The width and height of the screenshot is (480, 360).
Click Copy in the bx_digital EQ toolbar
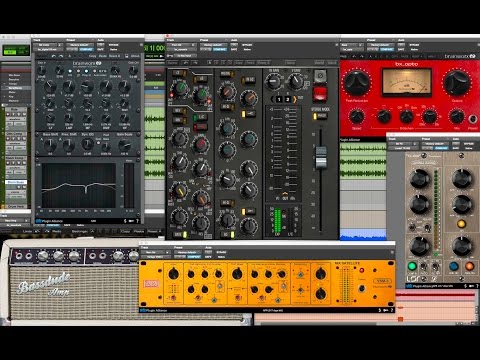pyautogui.click(x=92, y=56)
